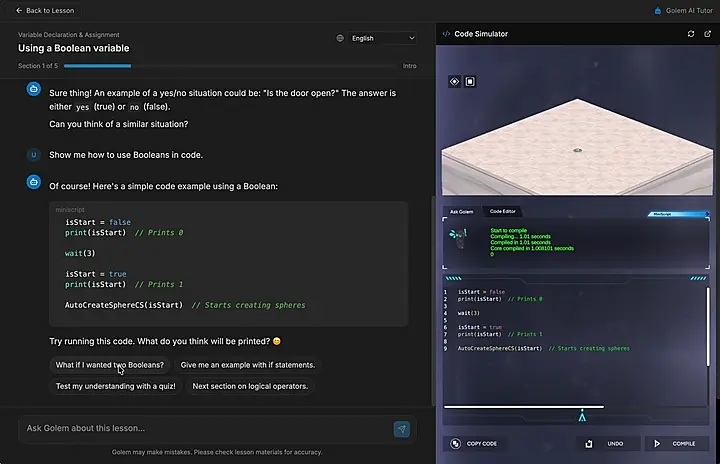Click the send message icon

click(x=402, y=429)
